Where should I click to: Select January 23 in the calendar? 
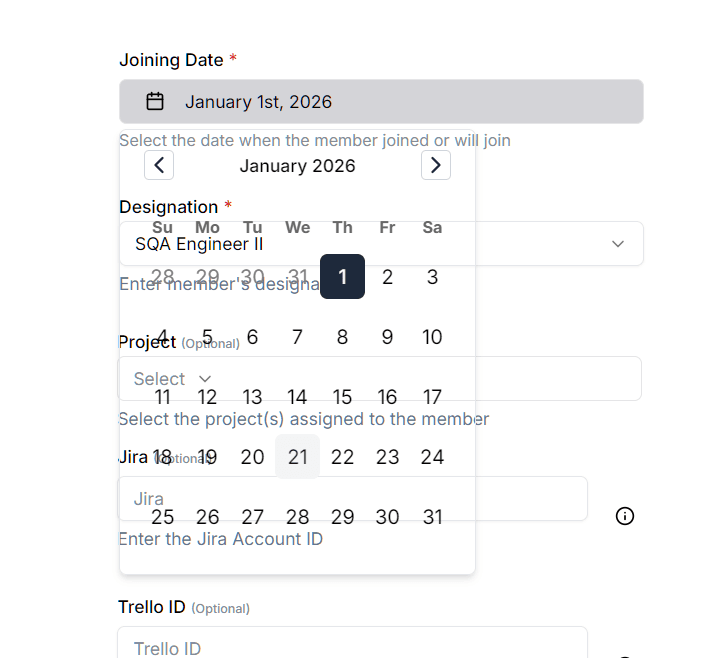click(x=387, y=457)
